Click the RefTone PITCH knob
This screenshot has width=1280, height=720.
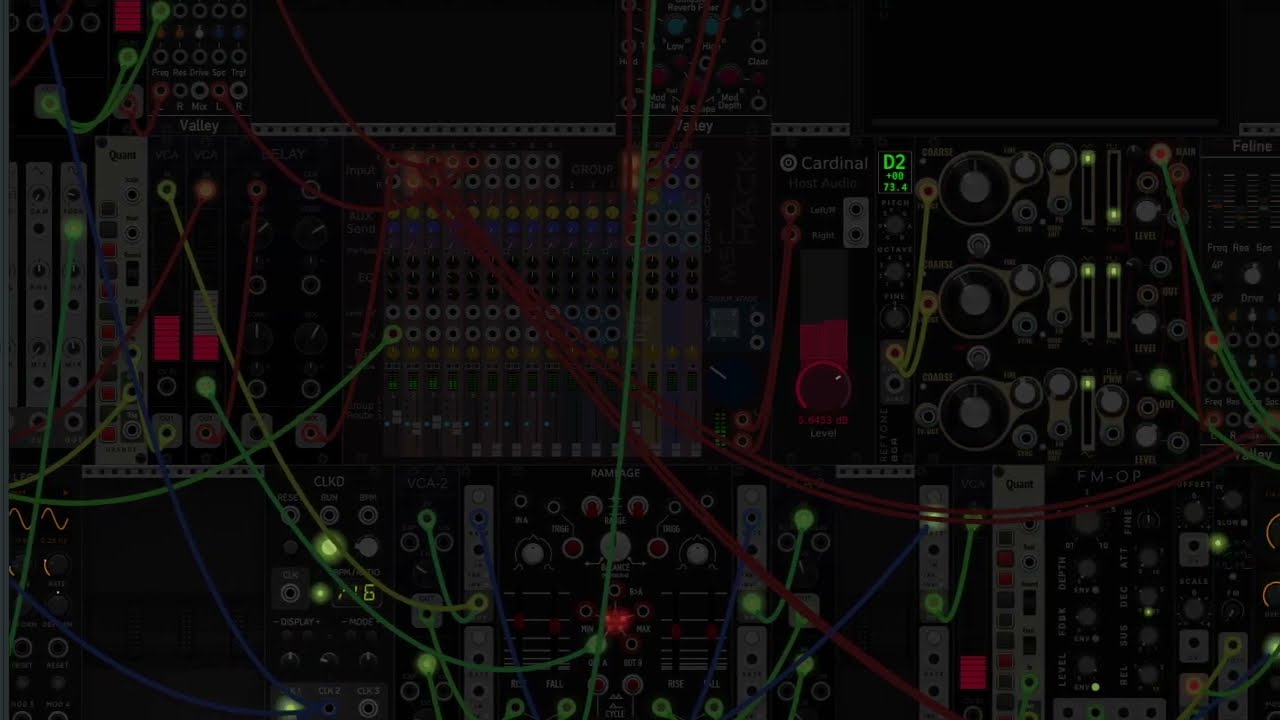(893, 227)
